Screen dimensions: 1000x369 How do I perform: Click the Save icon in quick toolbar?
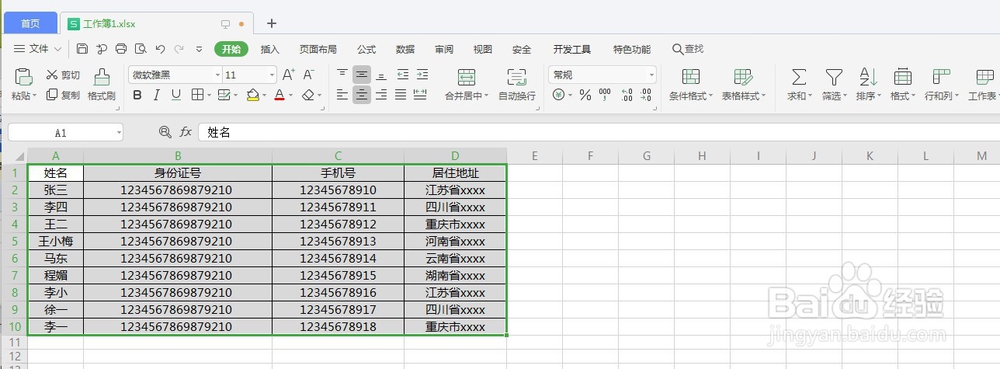[82, 49]
